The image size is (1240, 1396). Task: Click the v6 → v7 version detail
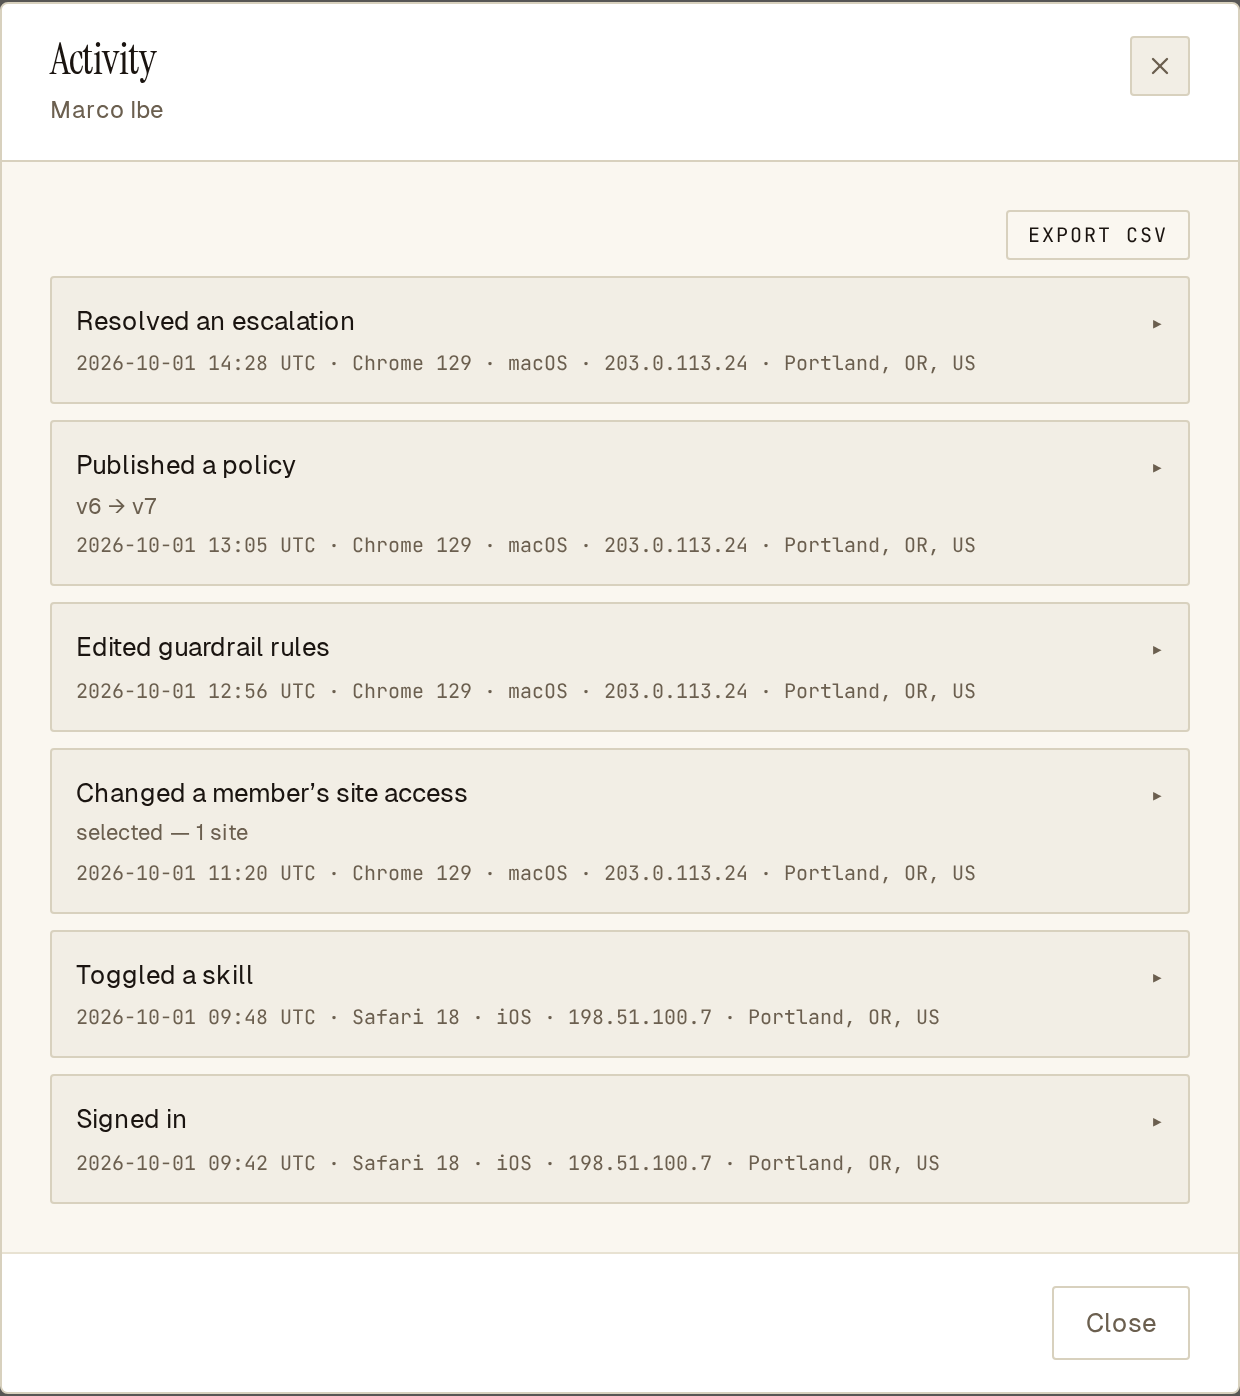click(x=116, y=506)
